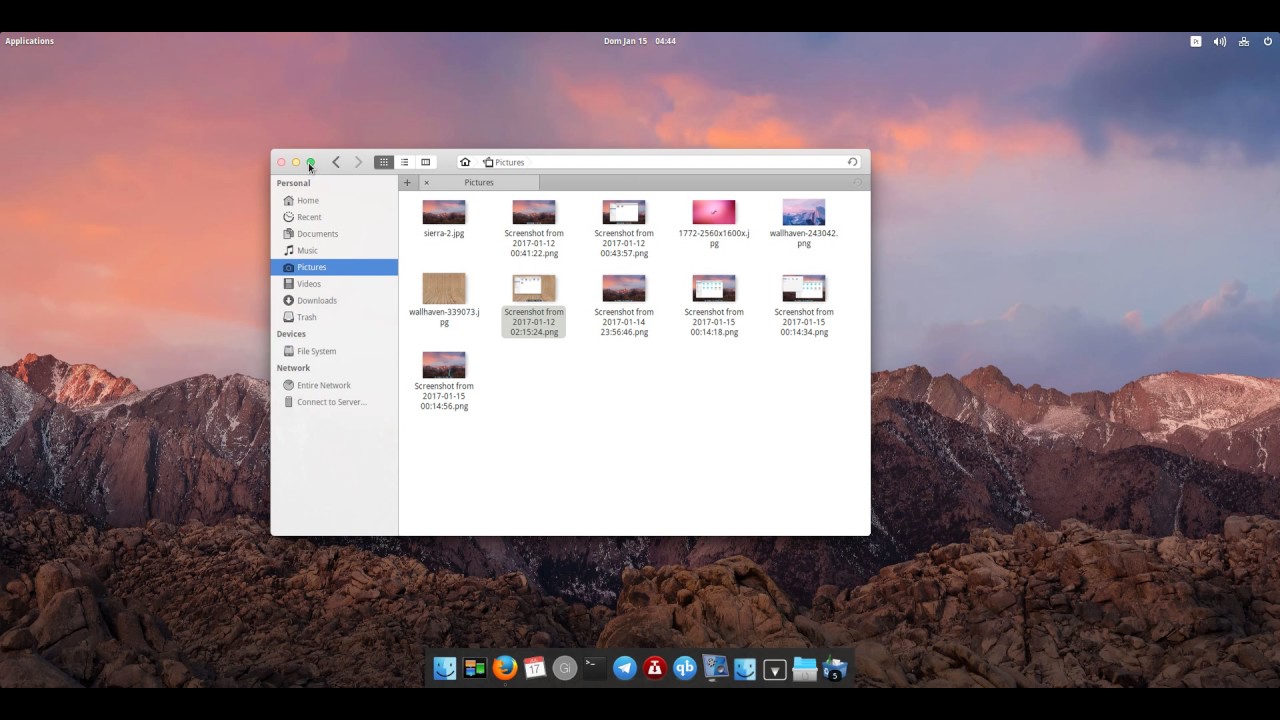Switch to column view
This screenshot has width=1280, height=720.
426,162
